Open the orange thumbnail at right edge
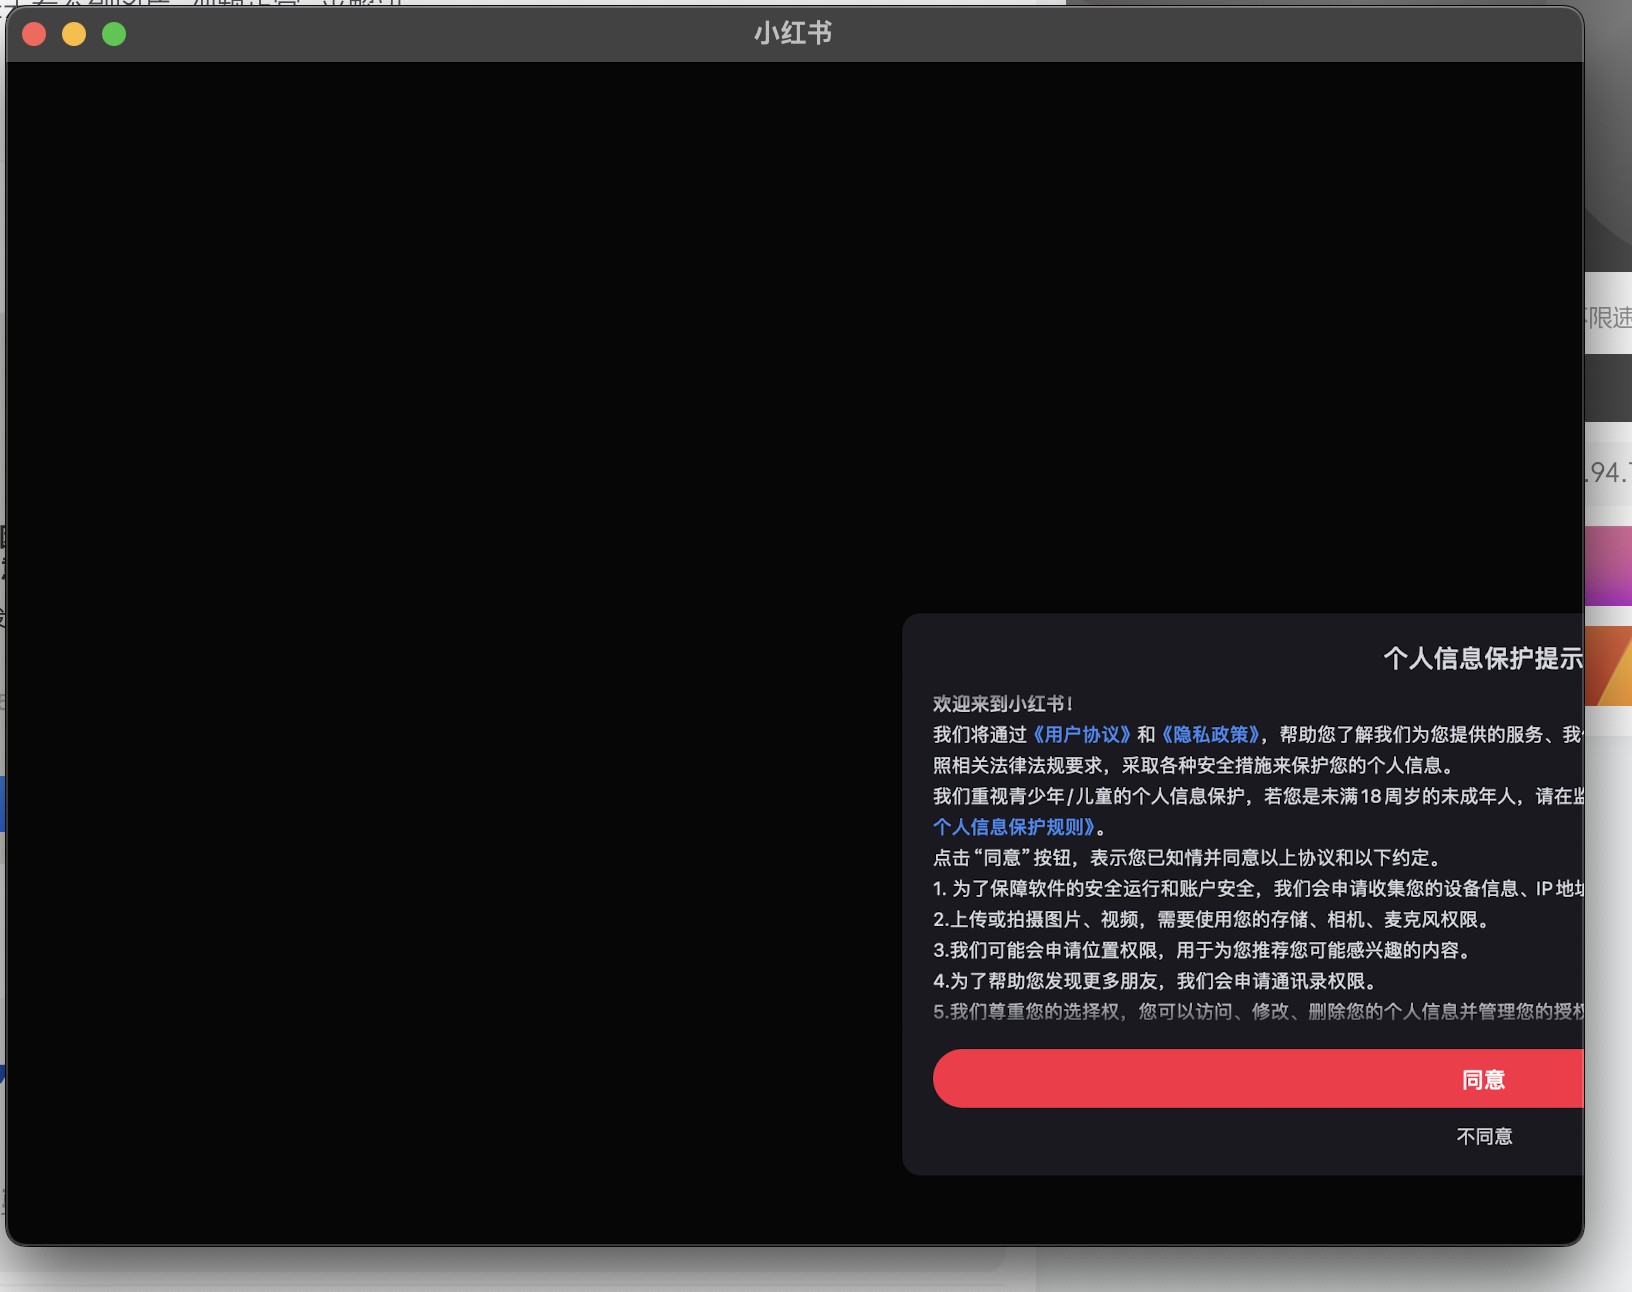The image size is (1632, 1292). click(x=1608, y=665)
